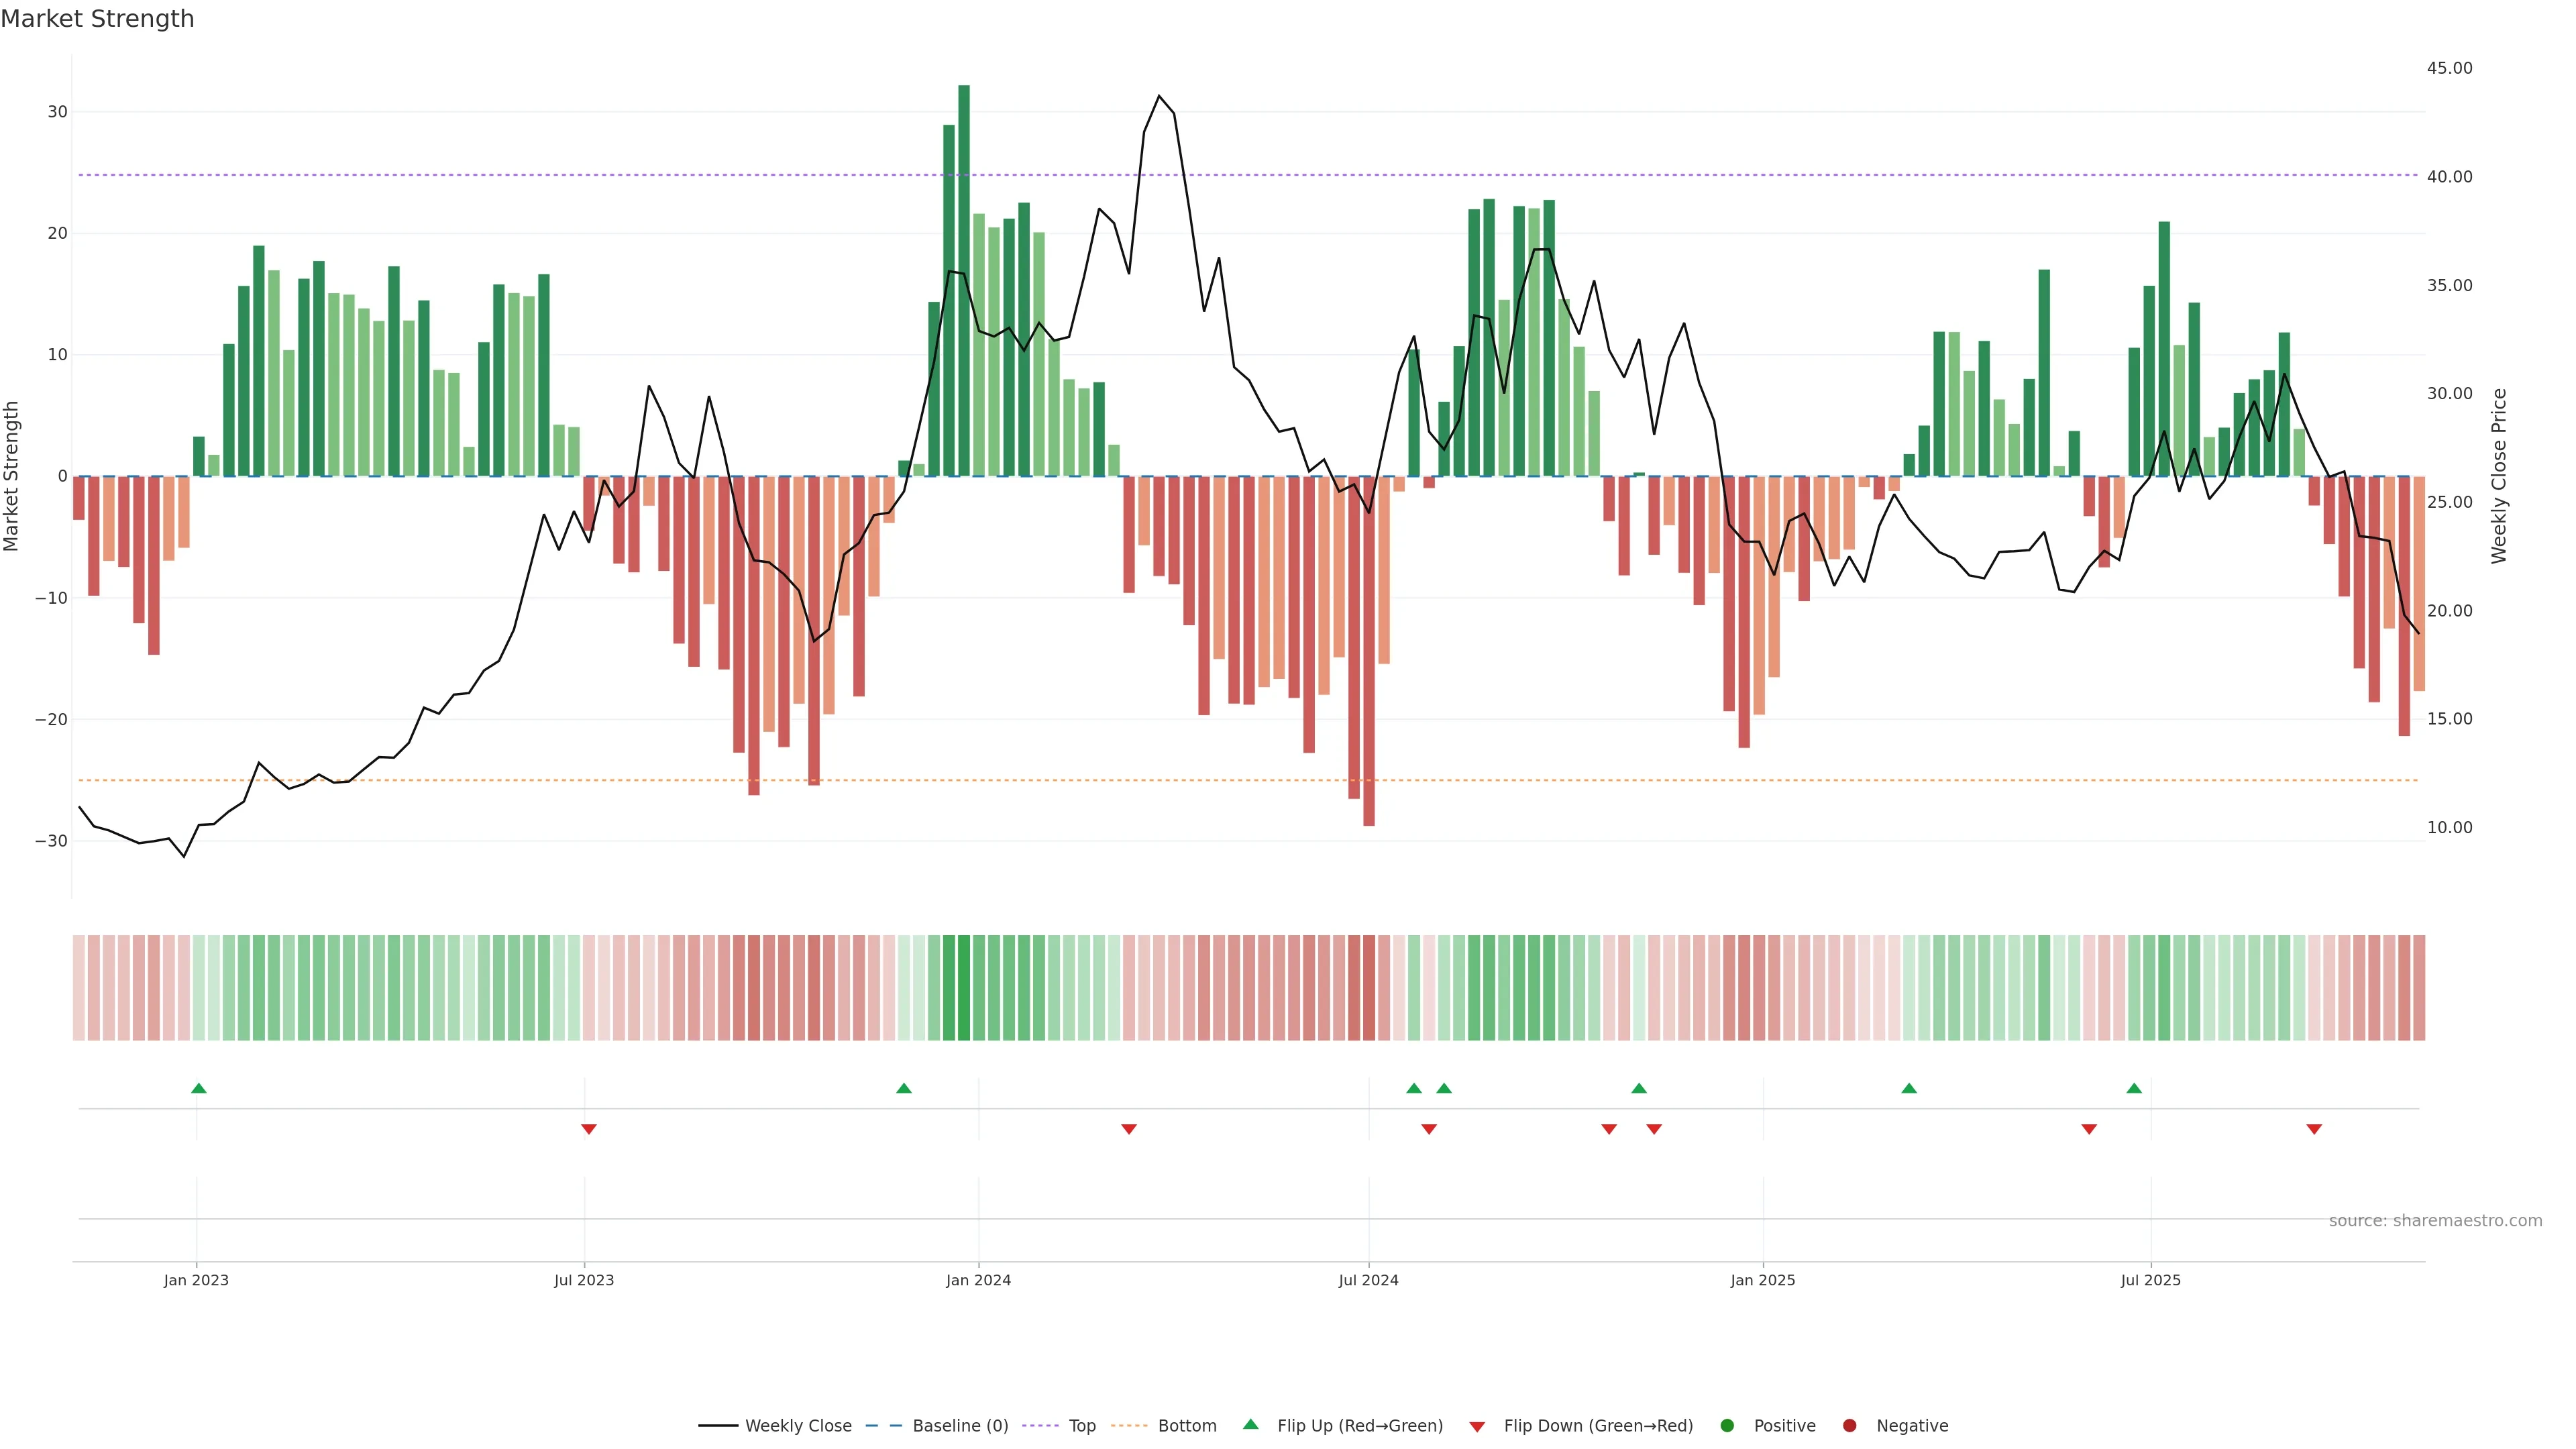
Task: Toggle Flip Up (Red→Green) legend item
Action: pos(1359,1426)
